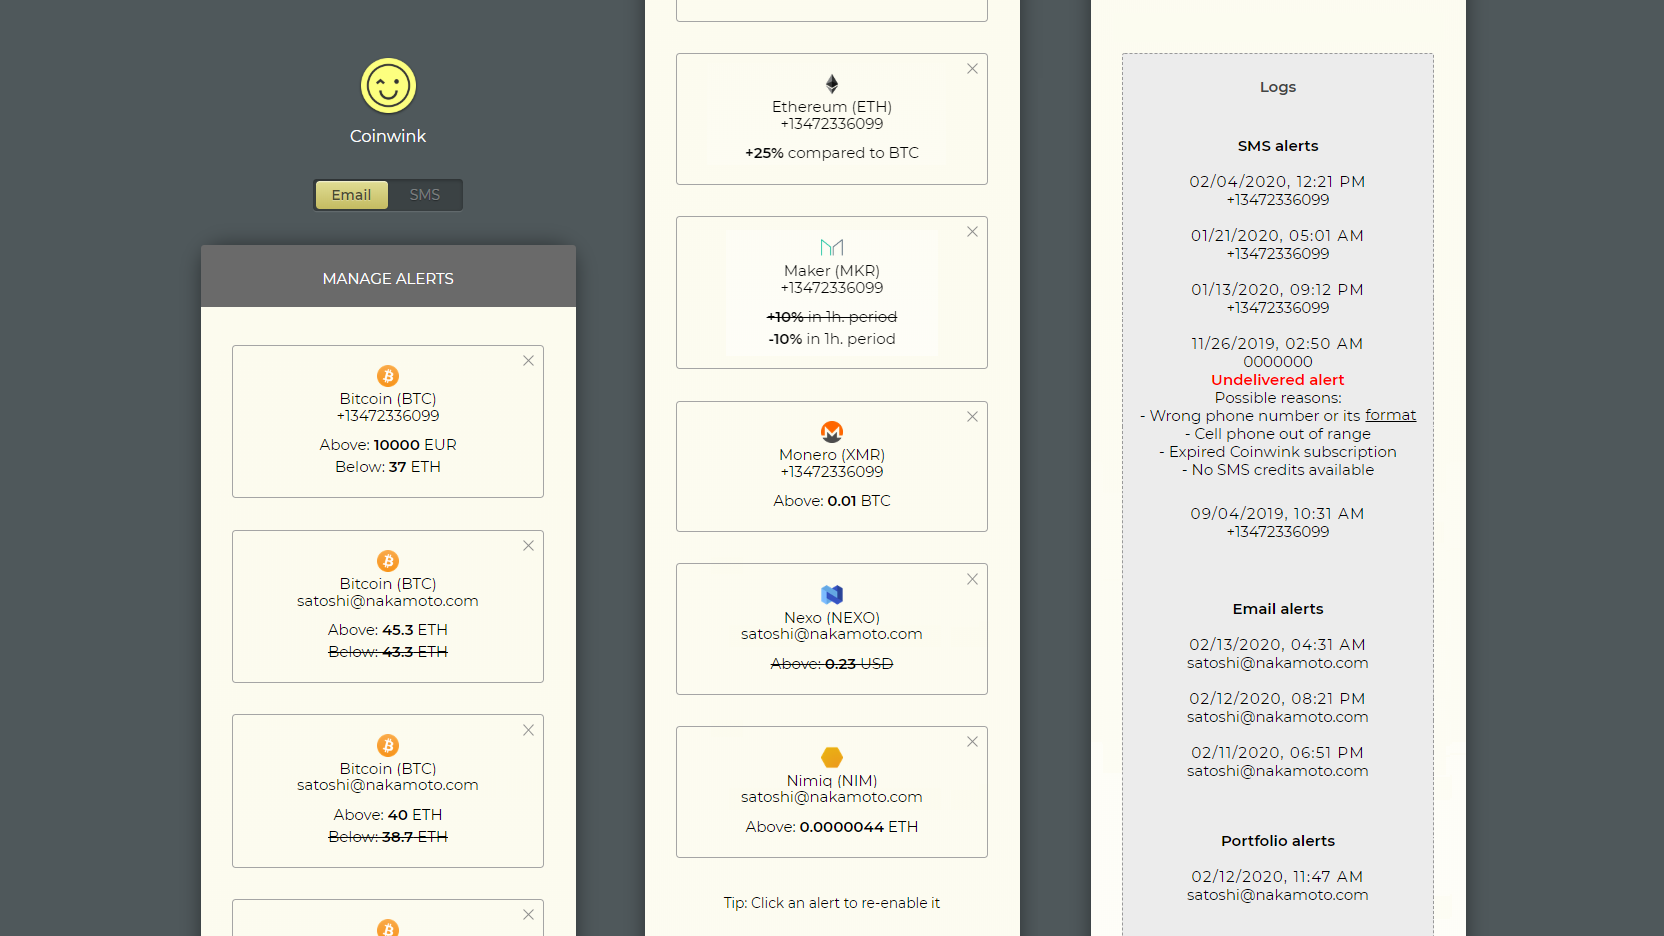Click the Bitcoin icon in the 10000 EUR alert

click(388, 376)
